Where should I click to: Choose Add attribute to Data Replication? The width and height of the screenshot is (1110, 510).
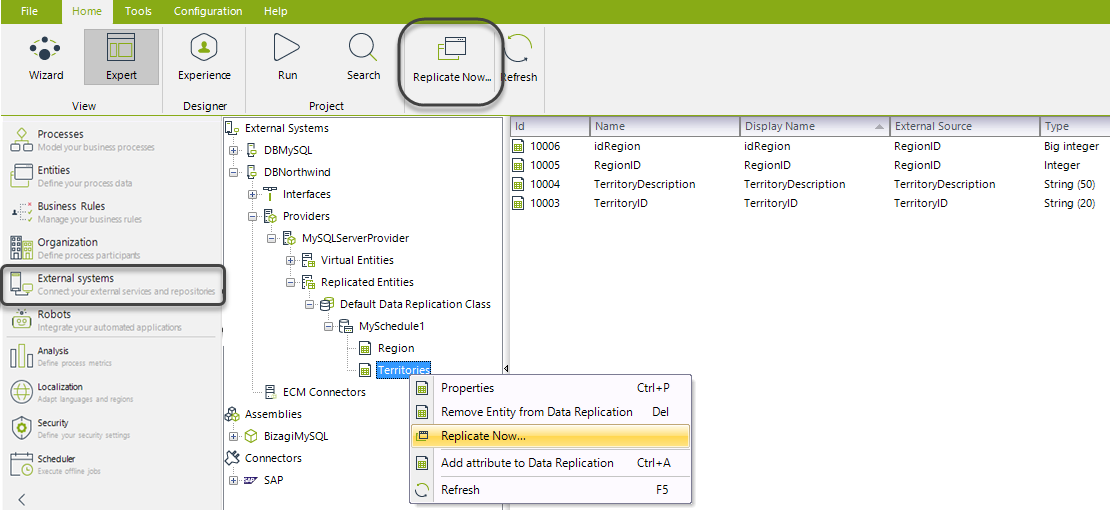point(550,463)
